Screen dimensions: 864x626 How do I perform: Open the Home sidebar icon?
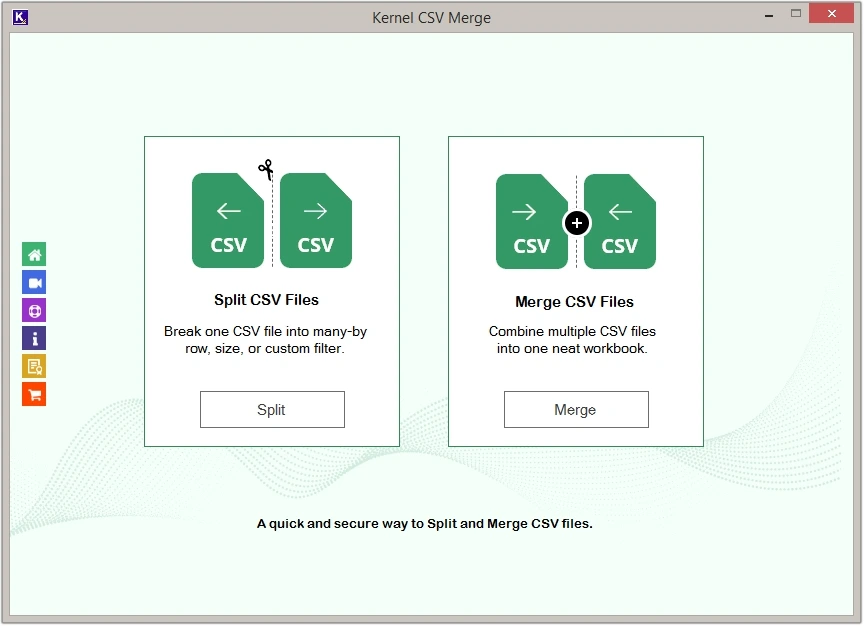click(x=34, y=255)
